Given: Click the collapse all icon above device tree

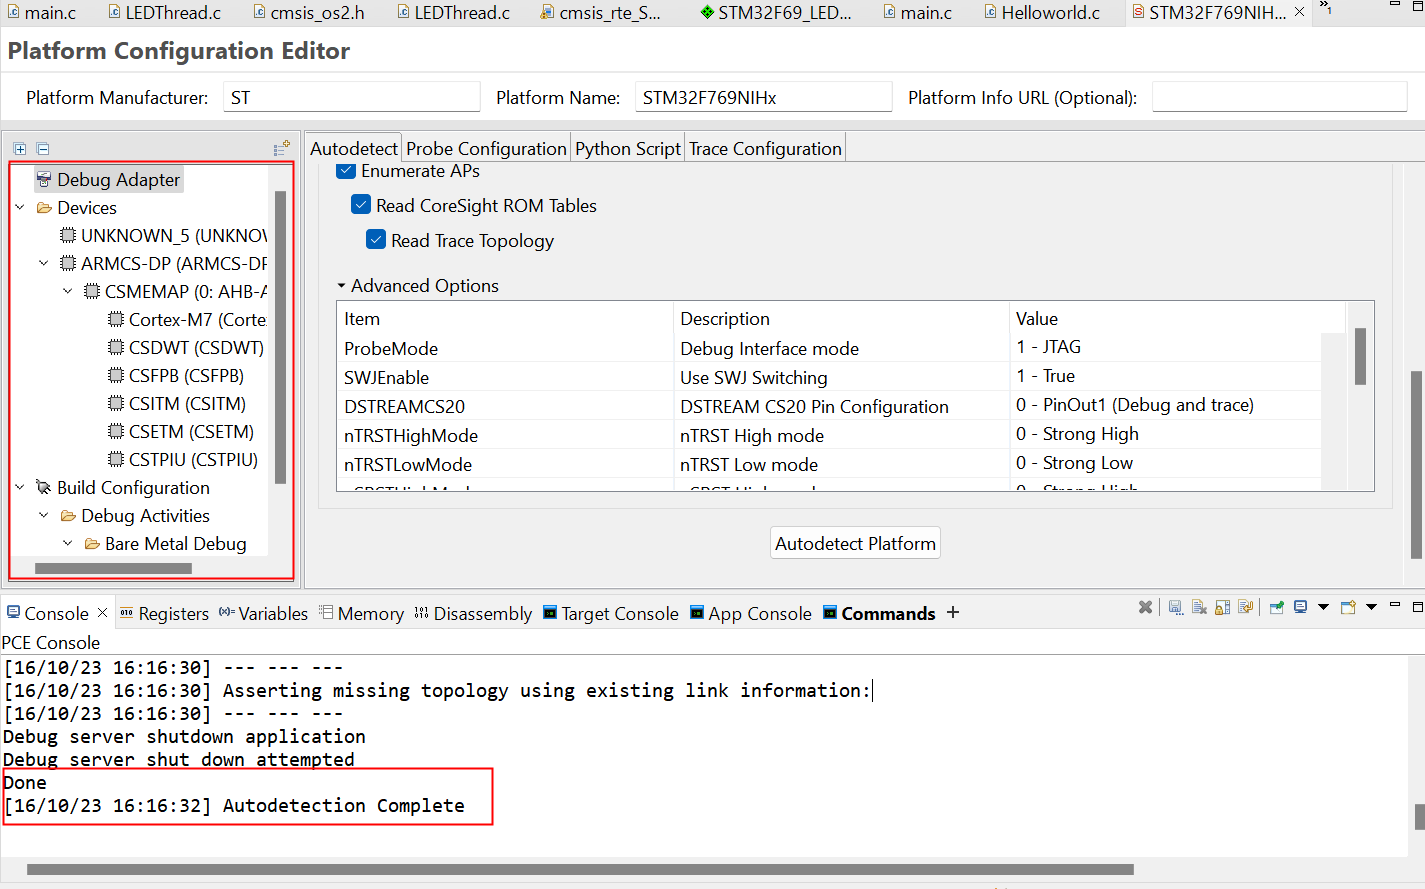Looking at the screenshot, I should [43, 149].
